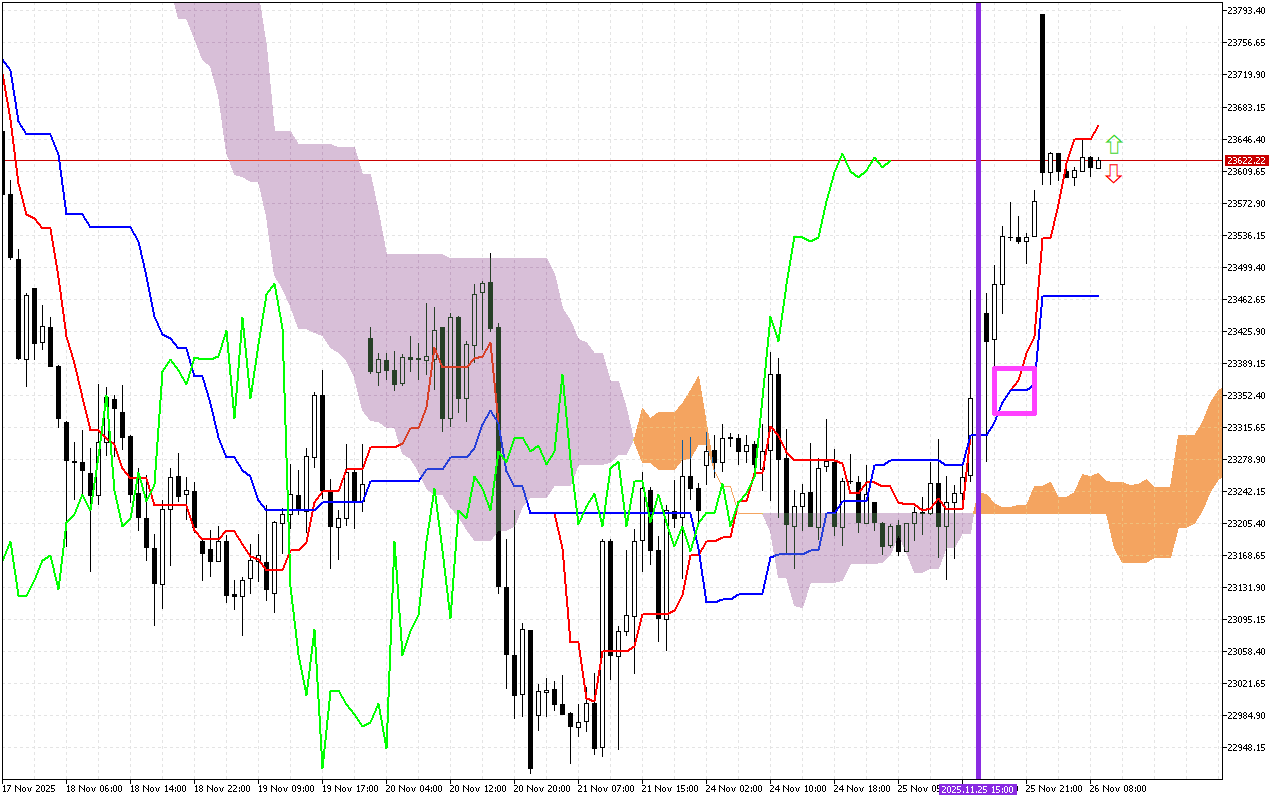Click the 22948.15 price scale label
This screenshot has height=800, width=1280.
pos(1246,747)
